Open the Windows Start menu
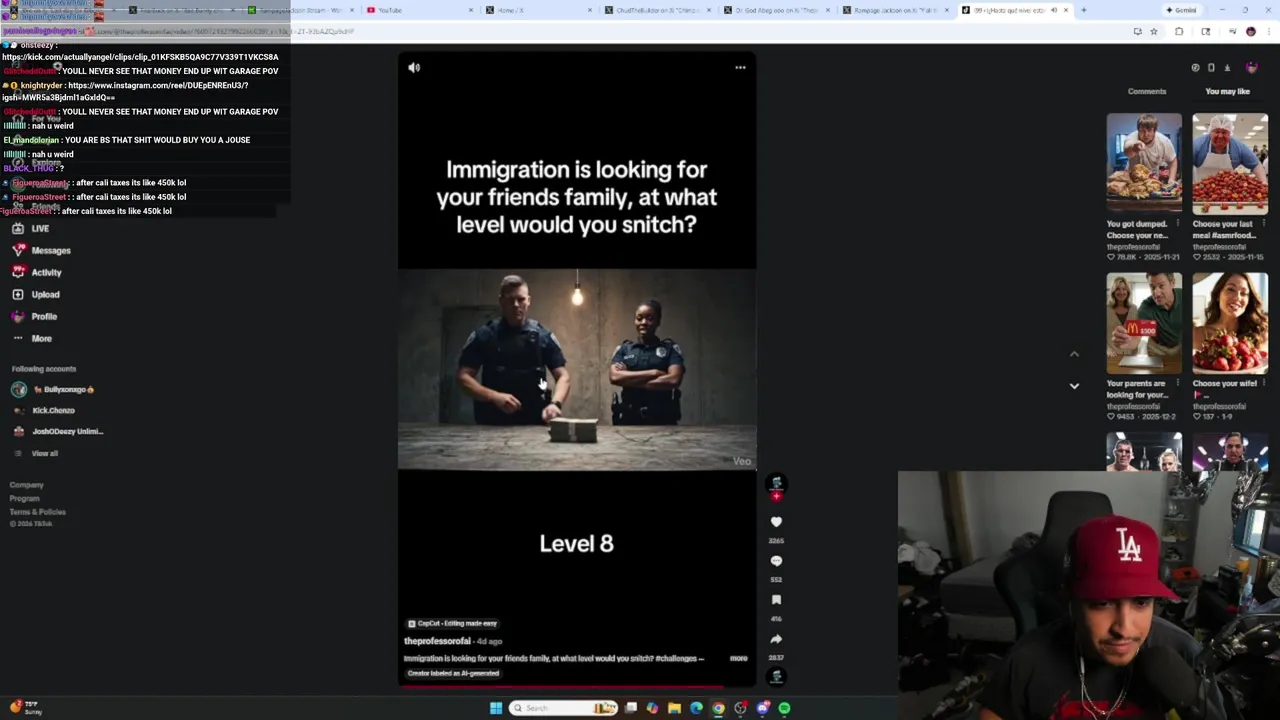This screenshot has height=720, width=1280. click(x=496, y=708)
